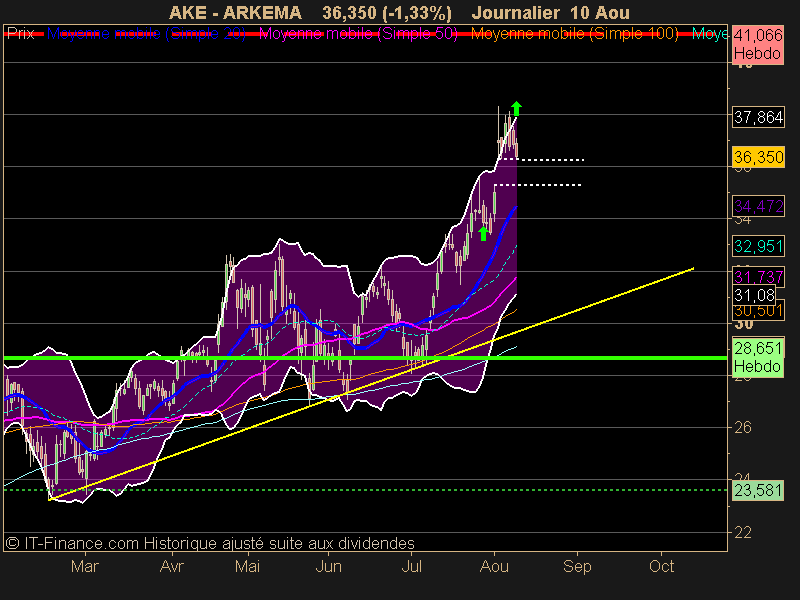
Task: Click the "Mai" month label
Action: (x=247, y=566)
